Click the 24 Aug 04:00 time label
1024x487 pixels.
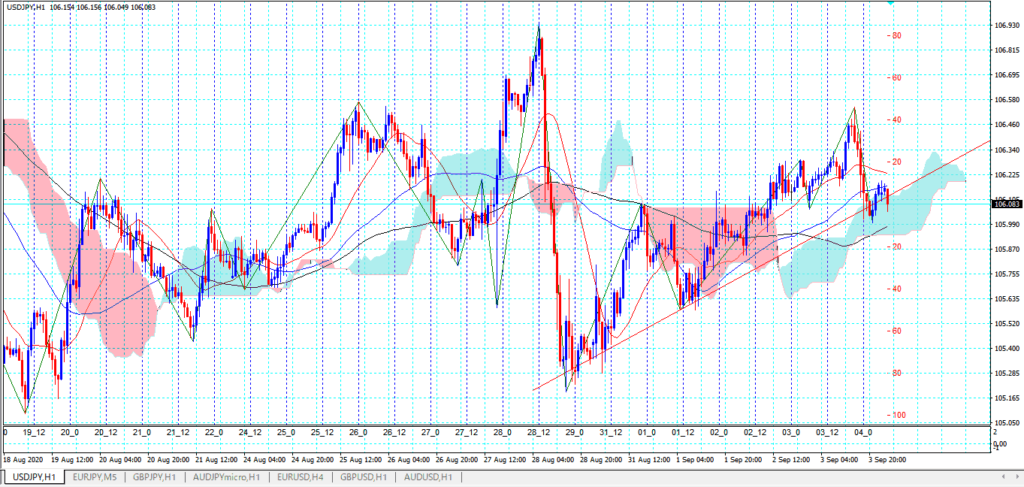coord(264,460)
